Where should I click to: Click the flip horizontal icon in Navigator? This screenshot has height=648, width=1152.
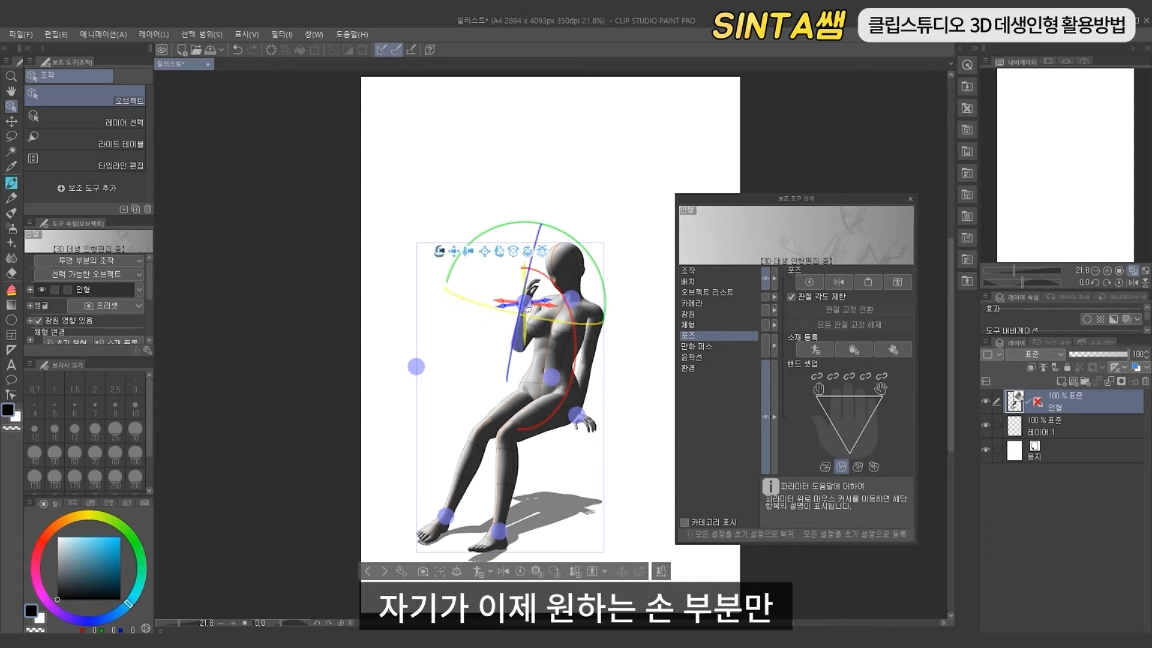[1132, 282]
